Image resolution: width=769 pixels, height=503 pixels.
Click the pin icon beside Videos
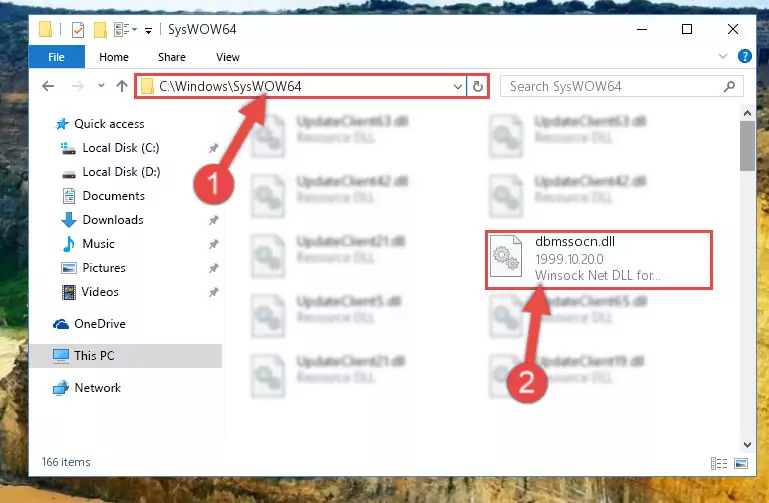(x=213, y=292)
